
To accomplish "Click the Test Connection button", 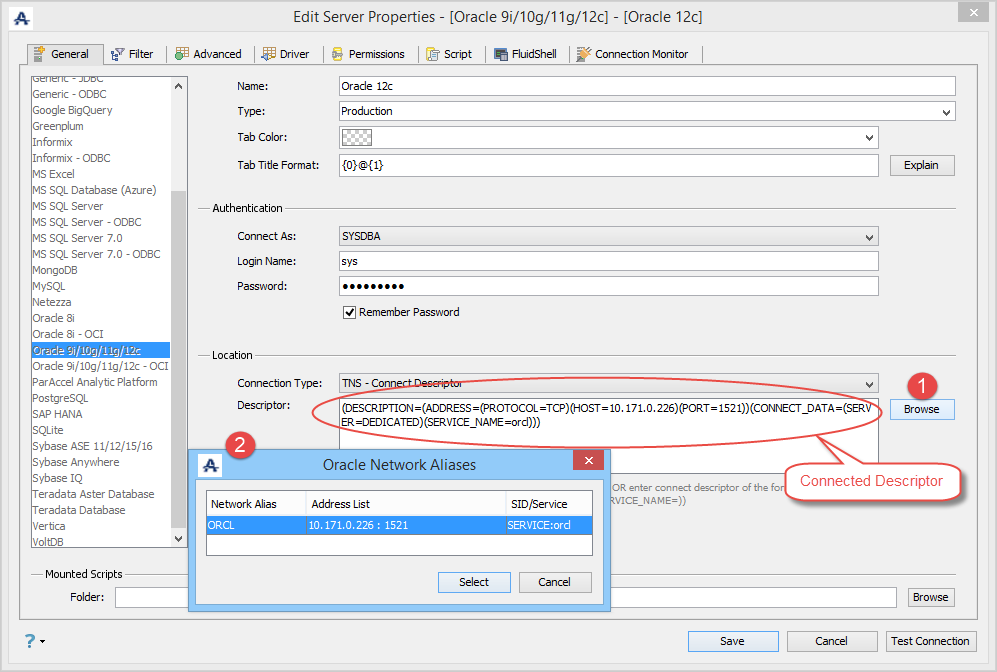I will pyautogui.click(x=930, y=641).
